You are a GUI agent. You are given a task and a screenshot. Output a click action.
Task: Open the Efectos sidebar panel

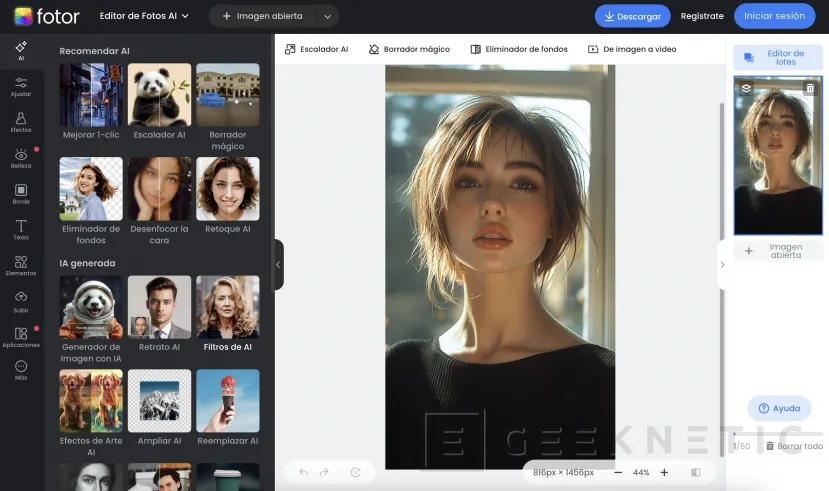[x=21, y=123]
